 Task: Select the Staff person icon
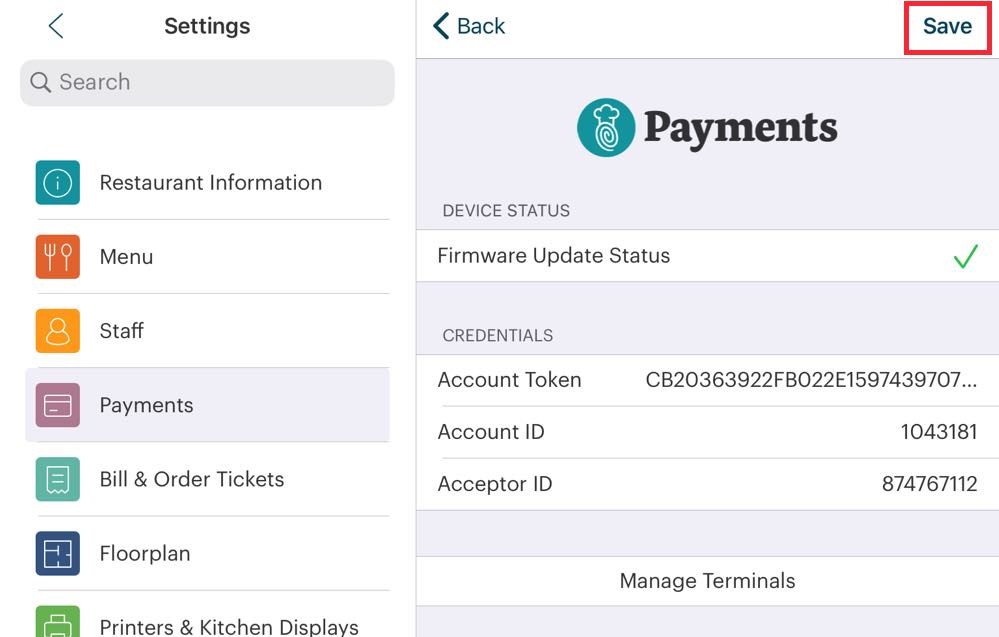click(x=57, y=330)
